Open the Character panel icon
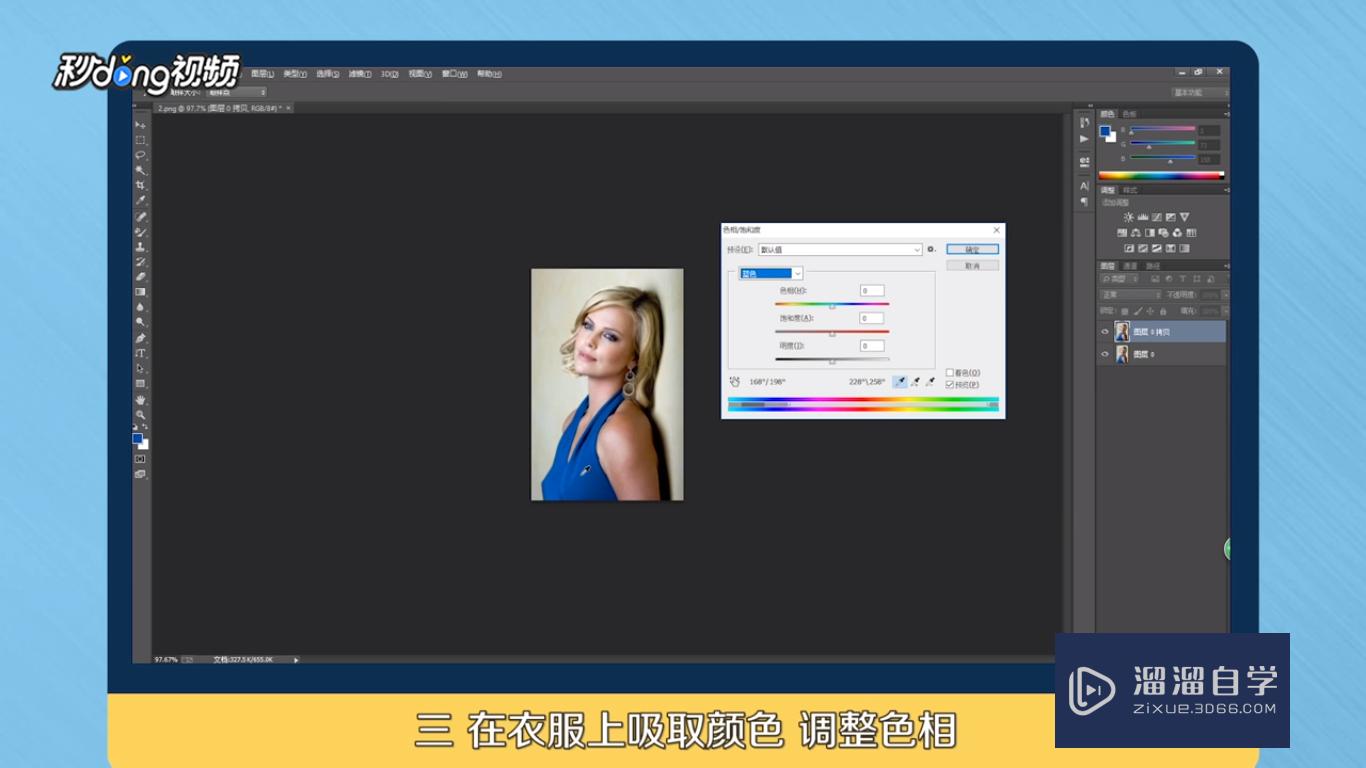 [1084, 186]
